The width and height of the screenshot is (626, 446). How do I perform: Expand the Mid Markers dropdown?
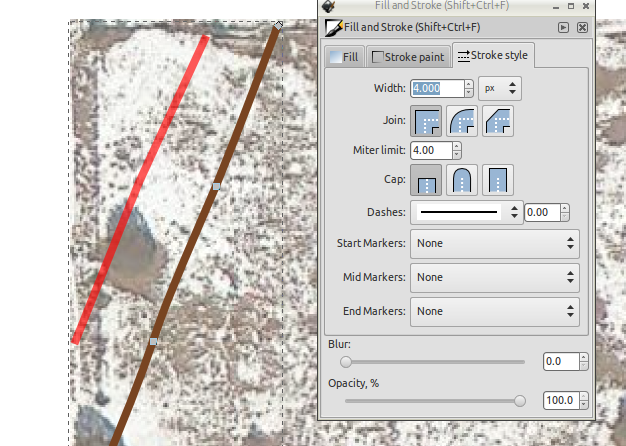[x=494, y=277]
